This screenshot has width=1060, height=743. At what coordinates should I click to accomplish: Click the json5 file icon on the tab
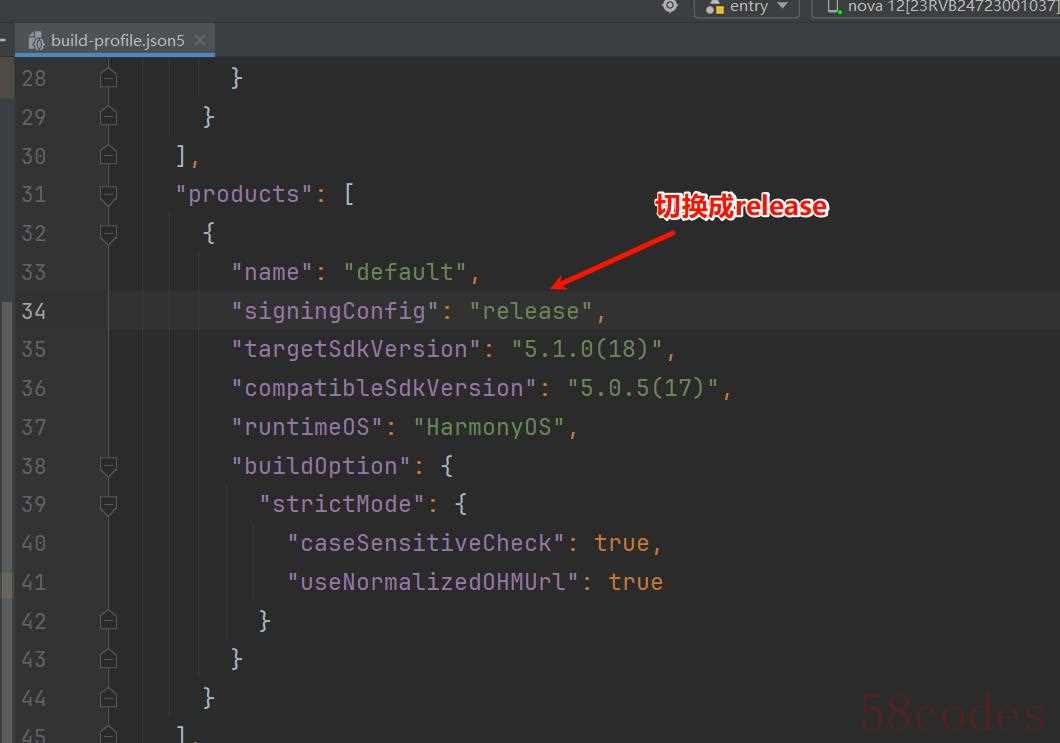[37, 41]
